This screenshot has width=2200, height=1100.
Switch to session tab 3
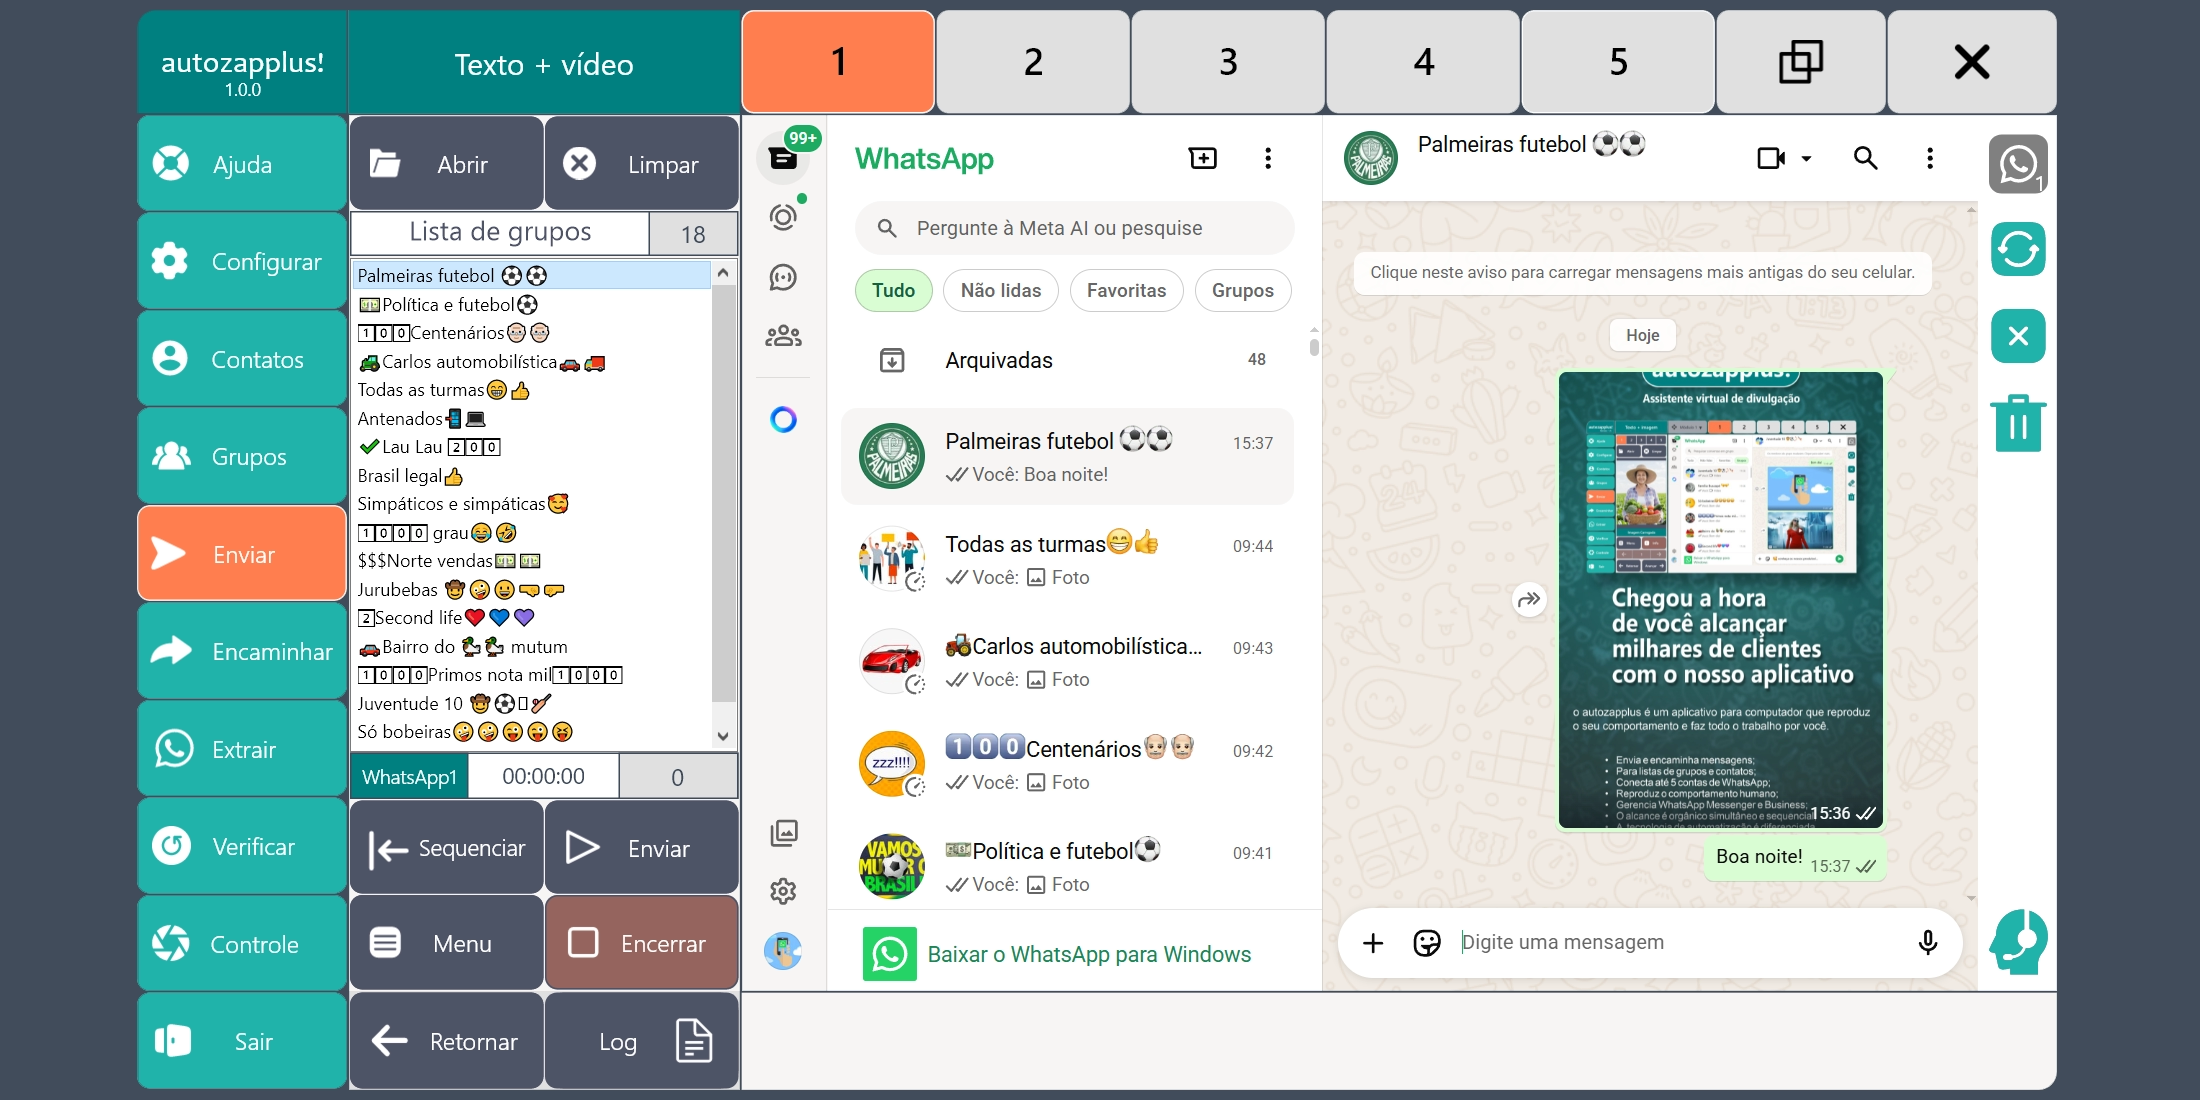click(x=1228, y=63)
